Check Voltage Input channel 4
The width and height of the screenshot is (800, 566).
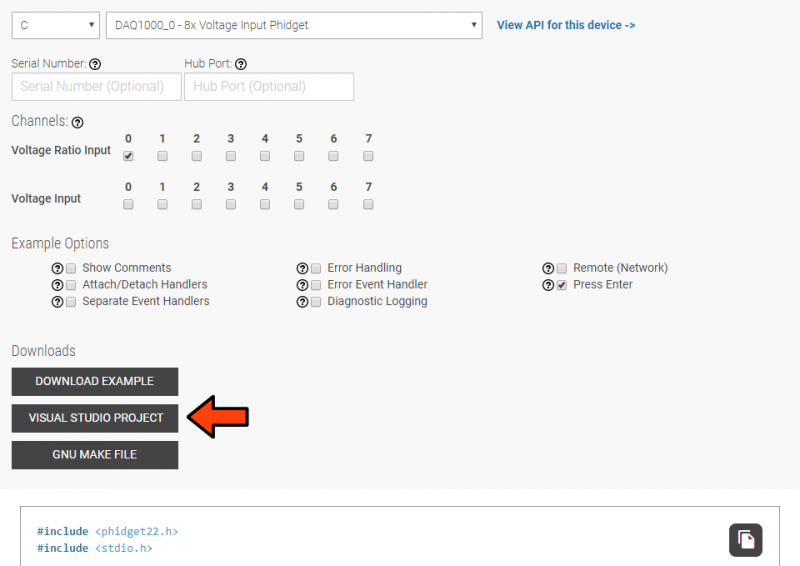(265, 205)
